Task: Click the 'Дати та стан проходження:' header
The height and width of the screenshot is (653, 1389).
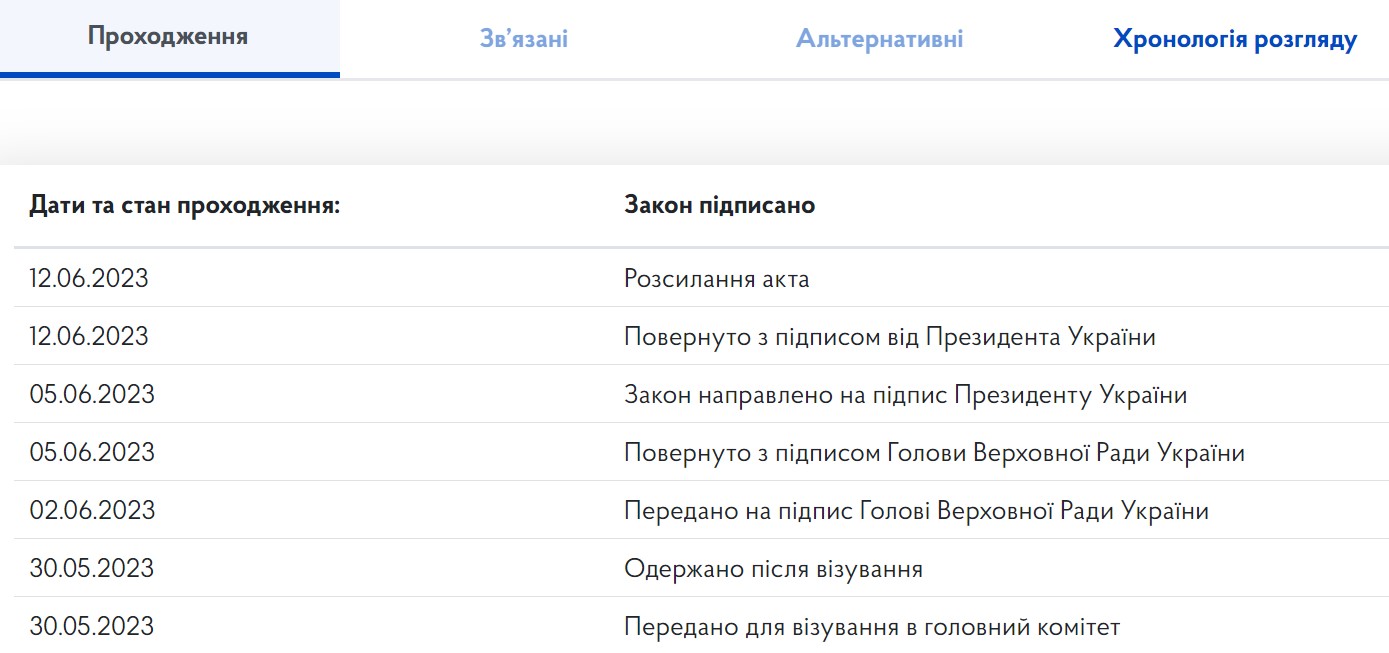Action: tap(185, 206)
